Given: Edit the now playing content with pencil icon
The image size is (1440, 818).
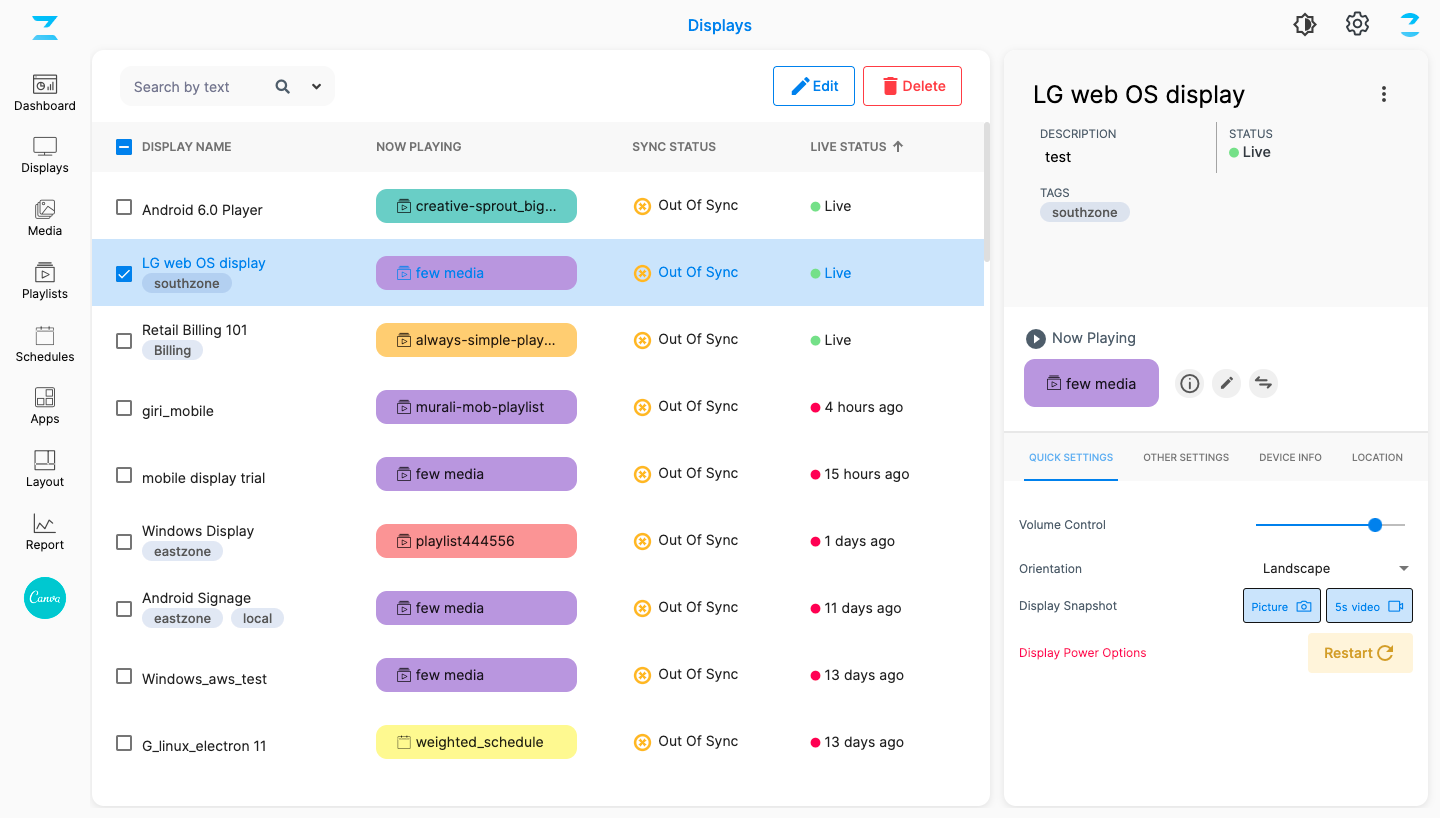Looking at the screenshot, I should (x=1227, y=383).
